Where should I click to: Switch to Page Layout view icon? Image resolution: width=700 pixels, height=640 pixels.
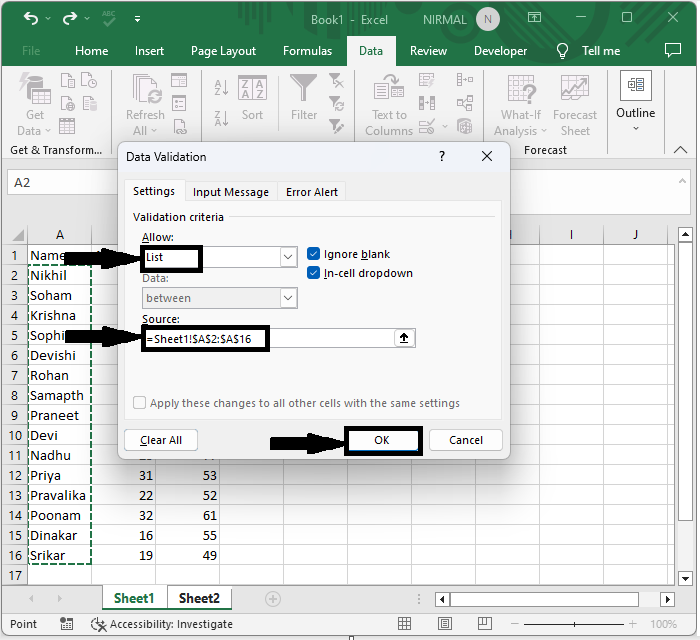click(445, 623)
